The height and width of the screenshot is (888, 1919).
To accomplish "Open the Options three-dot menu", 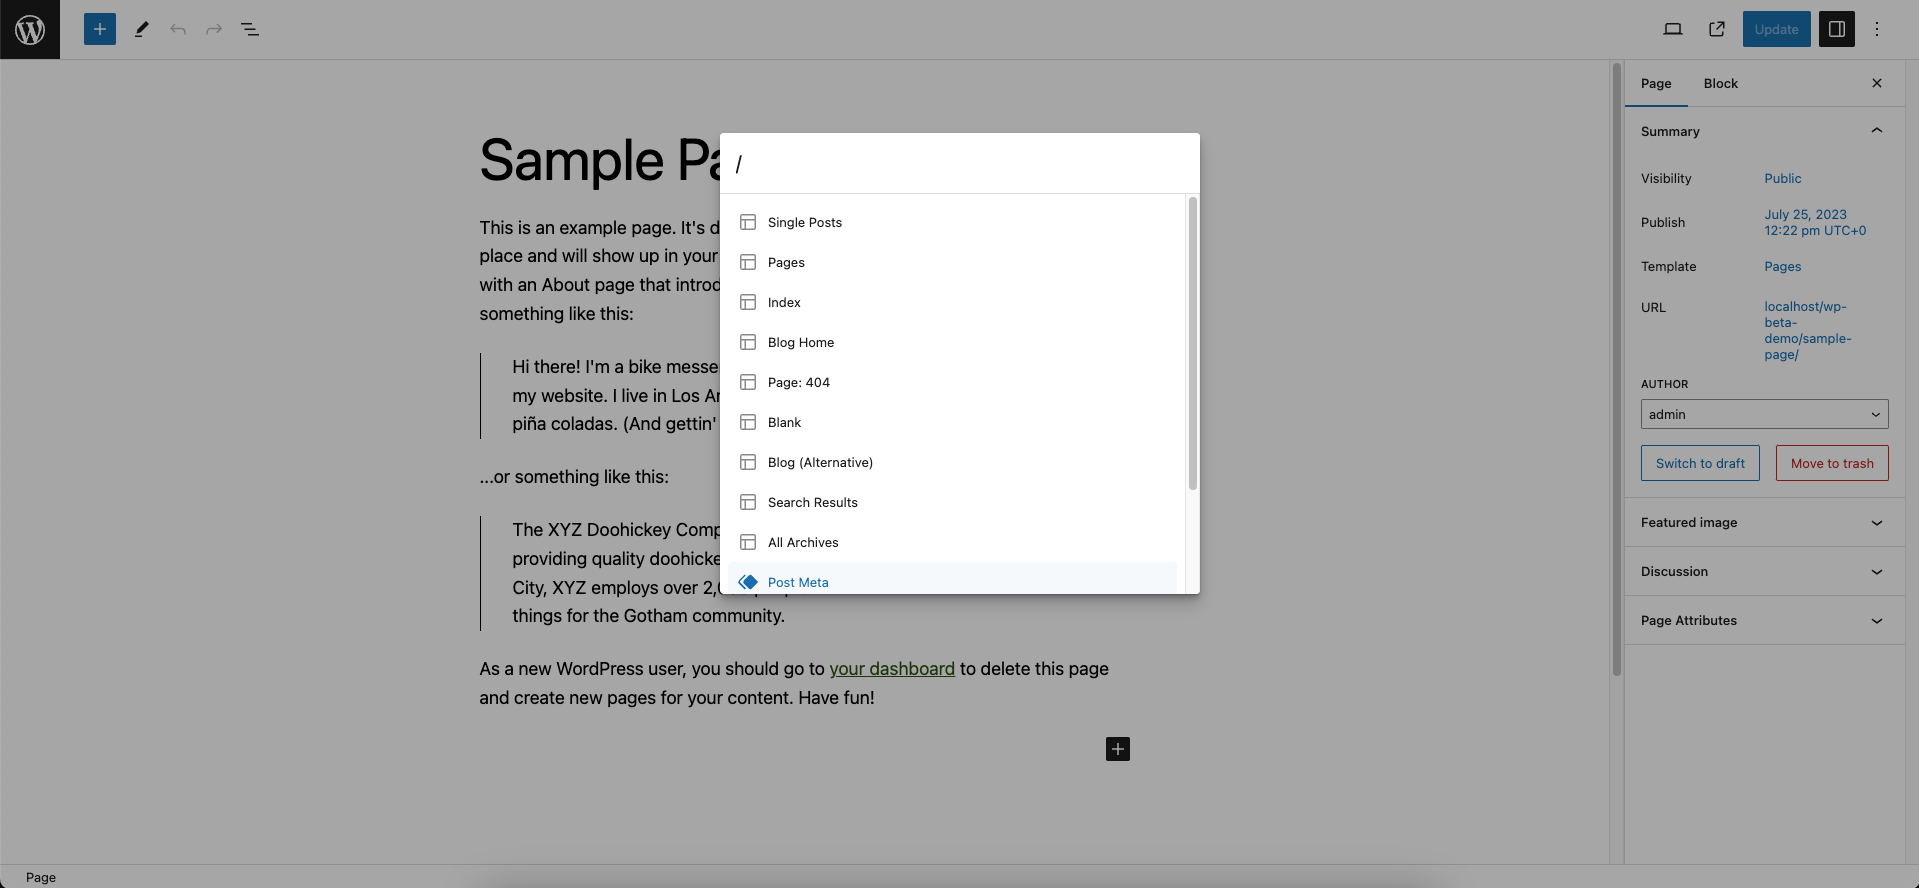I will [x=1877, y=29].
